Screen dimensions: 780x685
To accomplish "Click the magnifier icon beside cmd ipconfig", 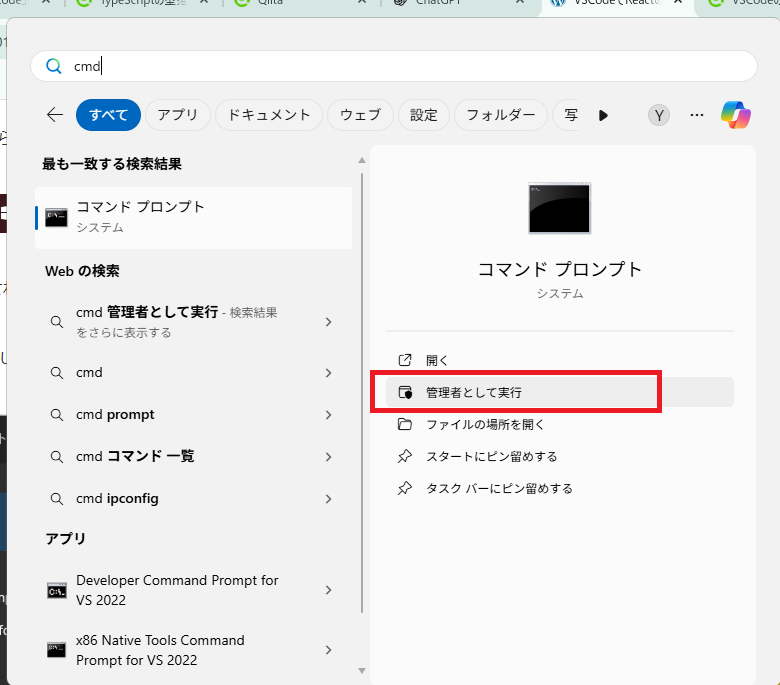I will point(57,498).
